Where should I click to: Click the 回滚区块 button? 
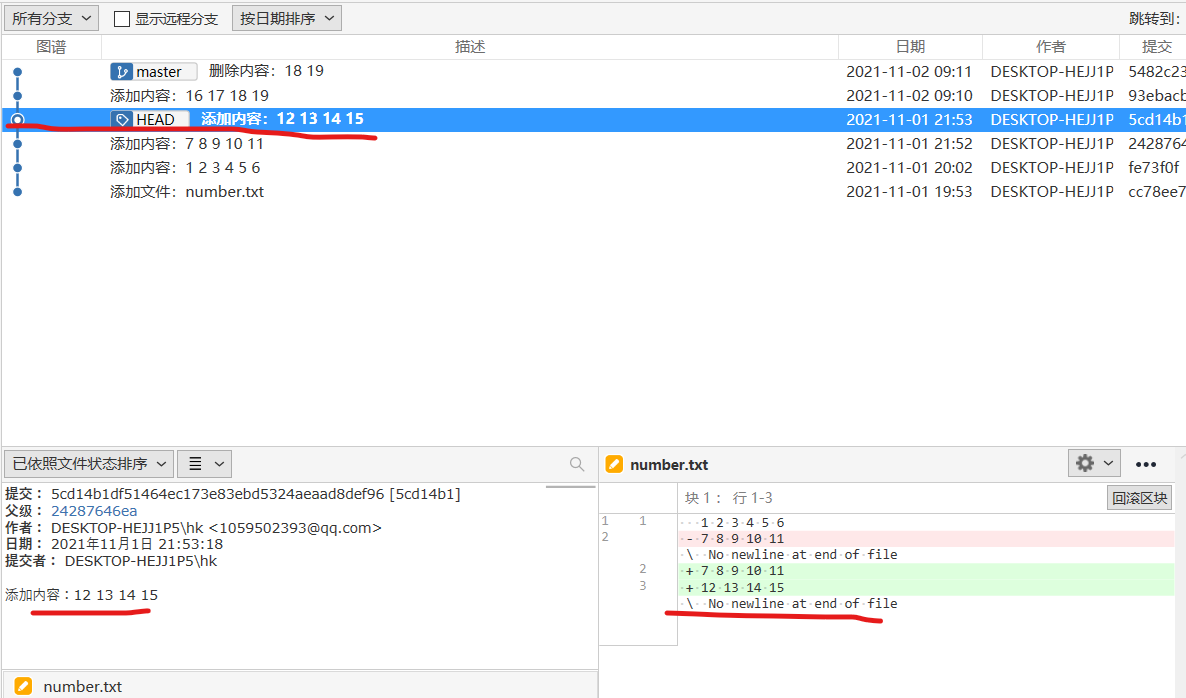pyautogui.click(x=1140, y=498)
